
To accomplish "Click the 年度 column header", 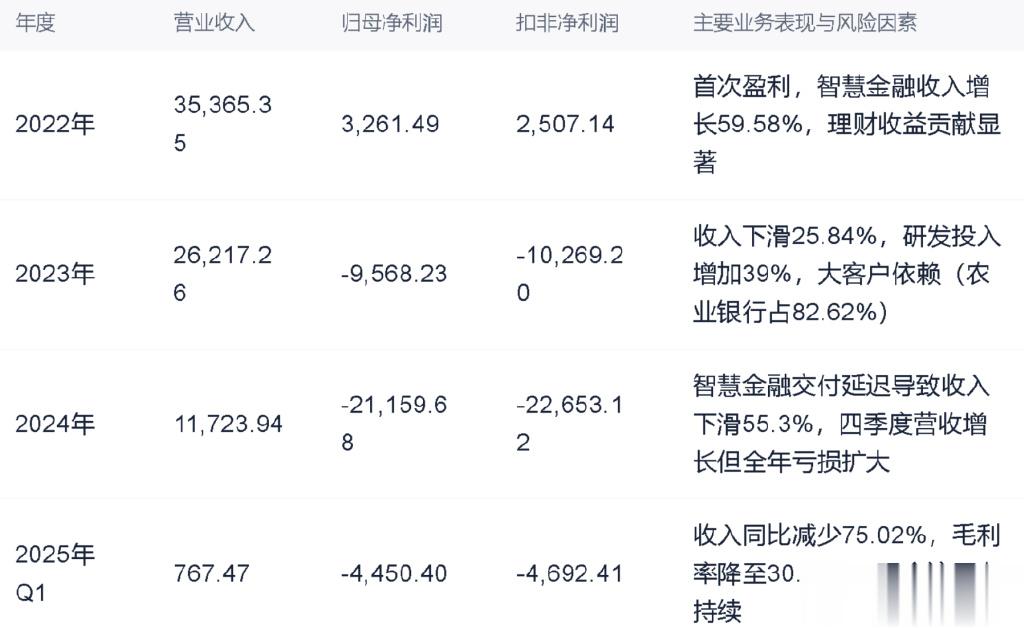I will point(35,23).
